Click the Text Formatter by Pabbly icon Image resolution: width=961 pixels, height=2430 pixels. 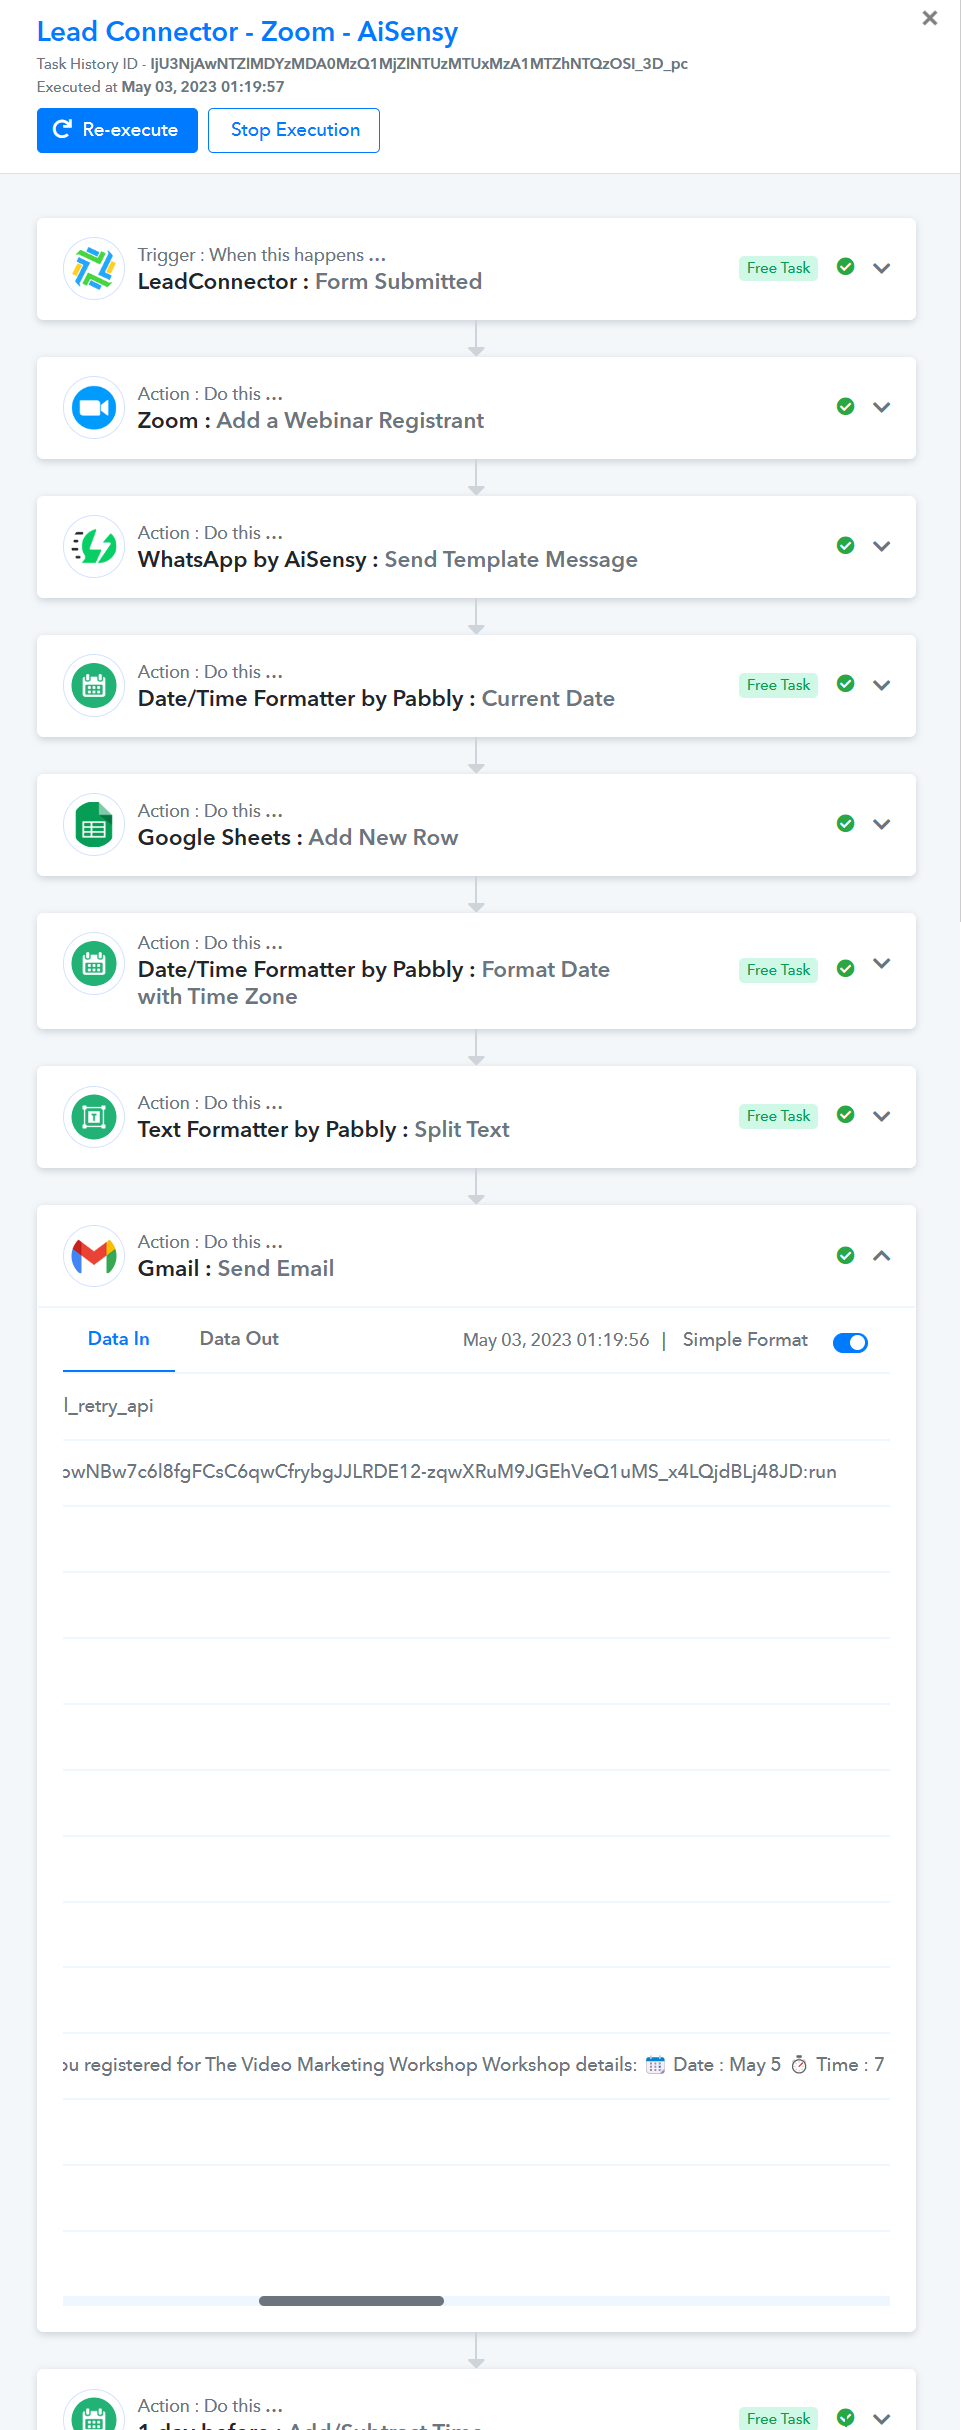pyautogui.click(x=94, y=1117)
